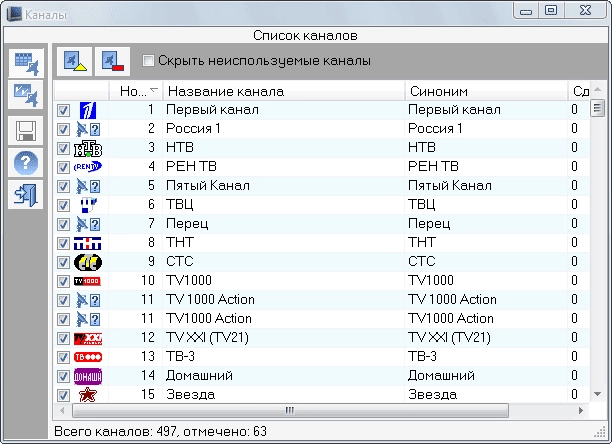This screenshot has width=612, height=444.
Task: Minimize the Каналы window
Action: 526,11
